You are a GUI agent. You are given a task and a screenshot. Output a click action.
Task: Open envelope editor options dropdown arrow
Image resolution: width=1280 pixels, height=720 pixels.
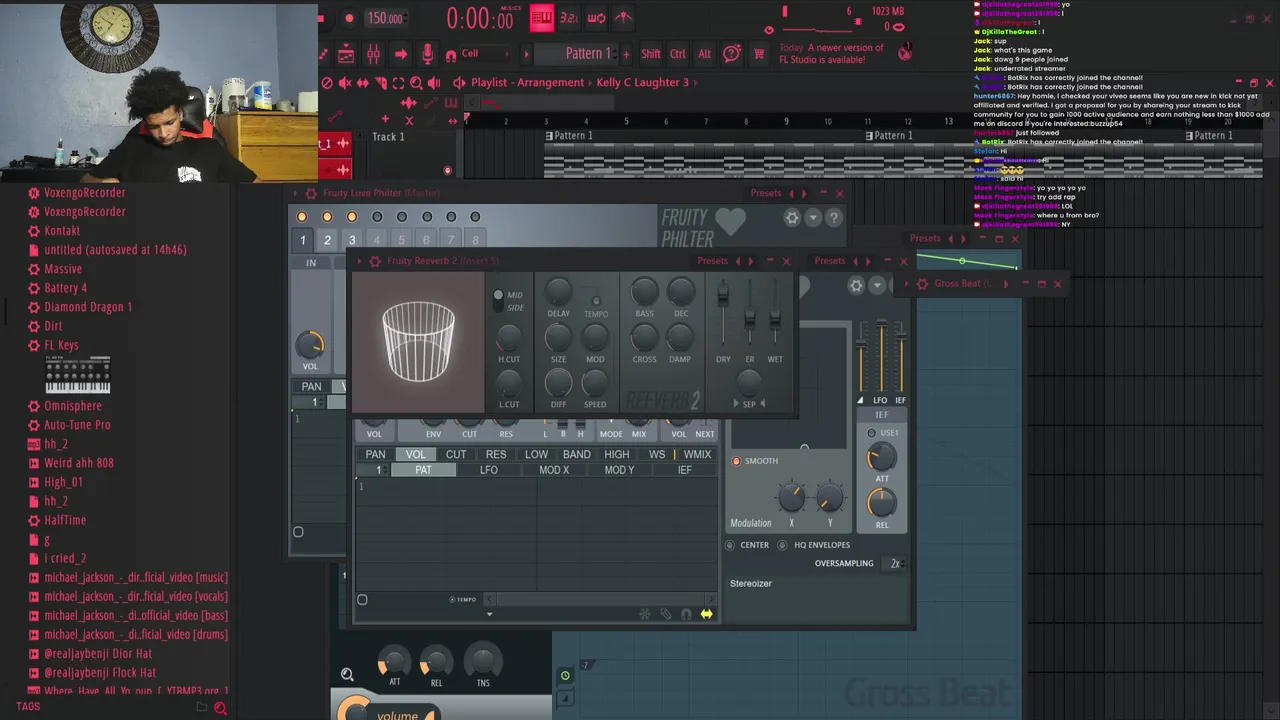tap(489, 614)
